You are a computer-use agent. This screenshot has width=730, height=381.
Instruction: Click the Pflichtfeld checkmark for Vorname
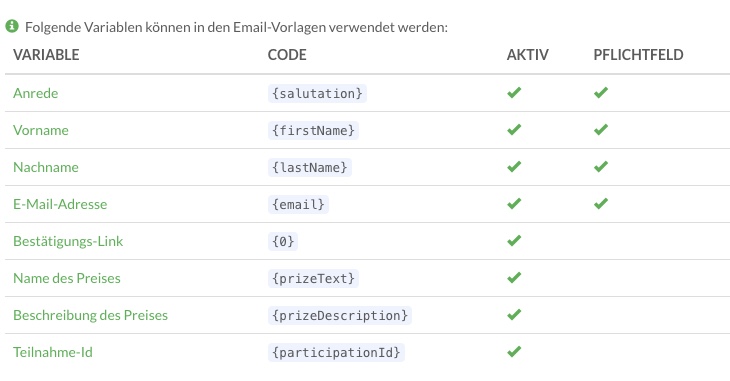[x=601, y=129]
